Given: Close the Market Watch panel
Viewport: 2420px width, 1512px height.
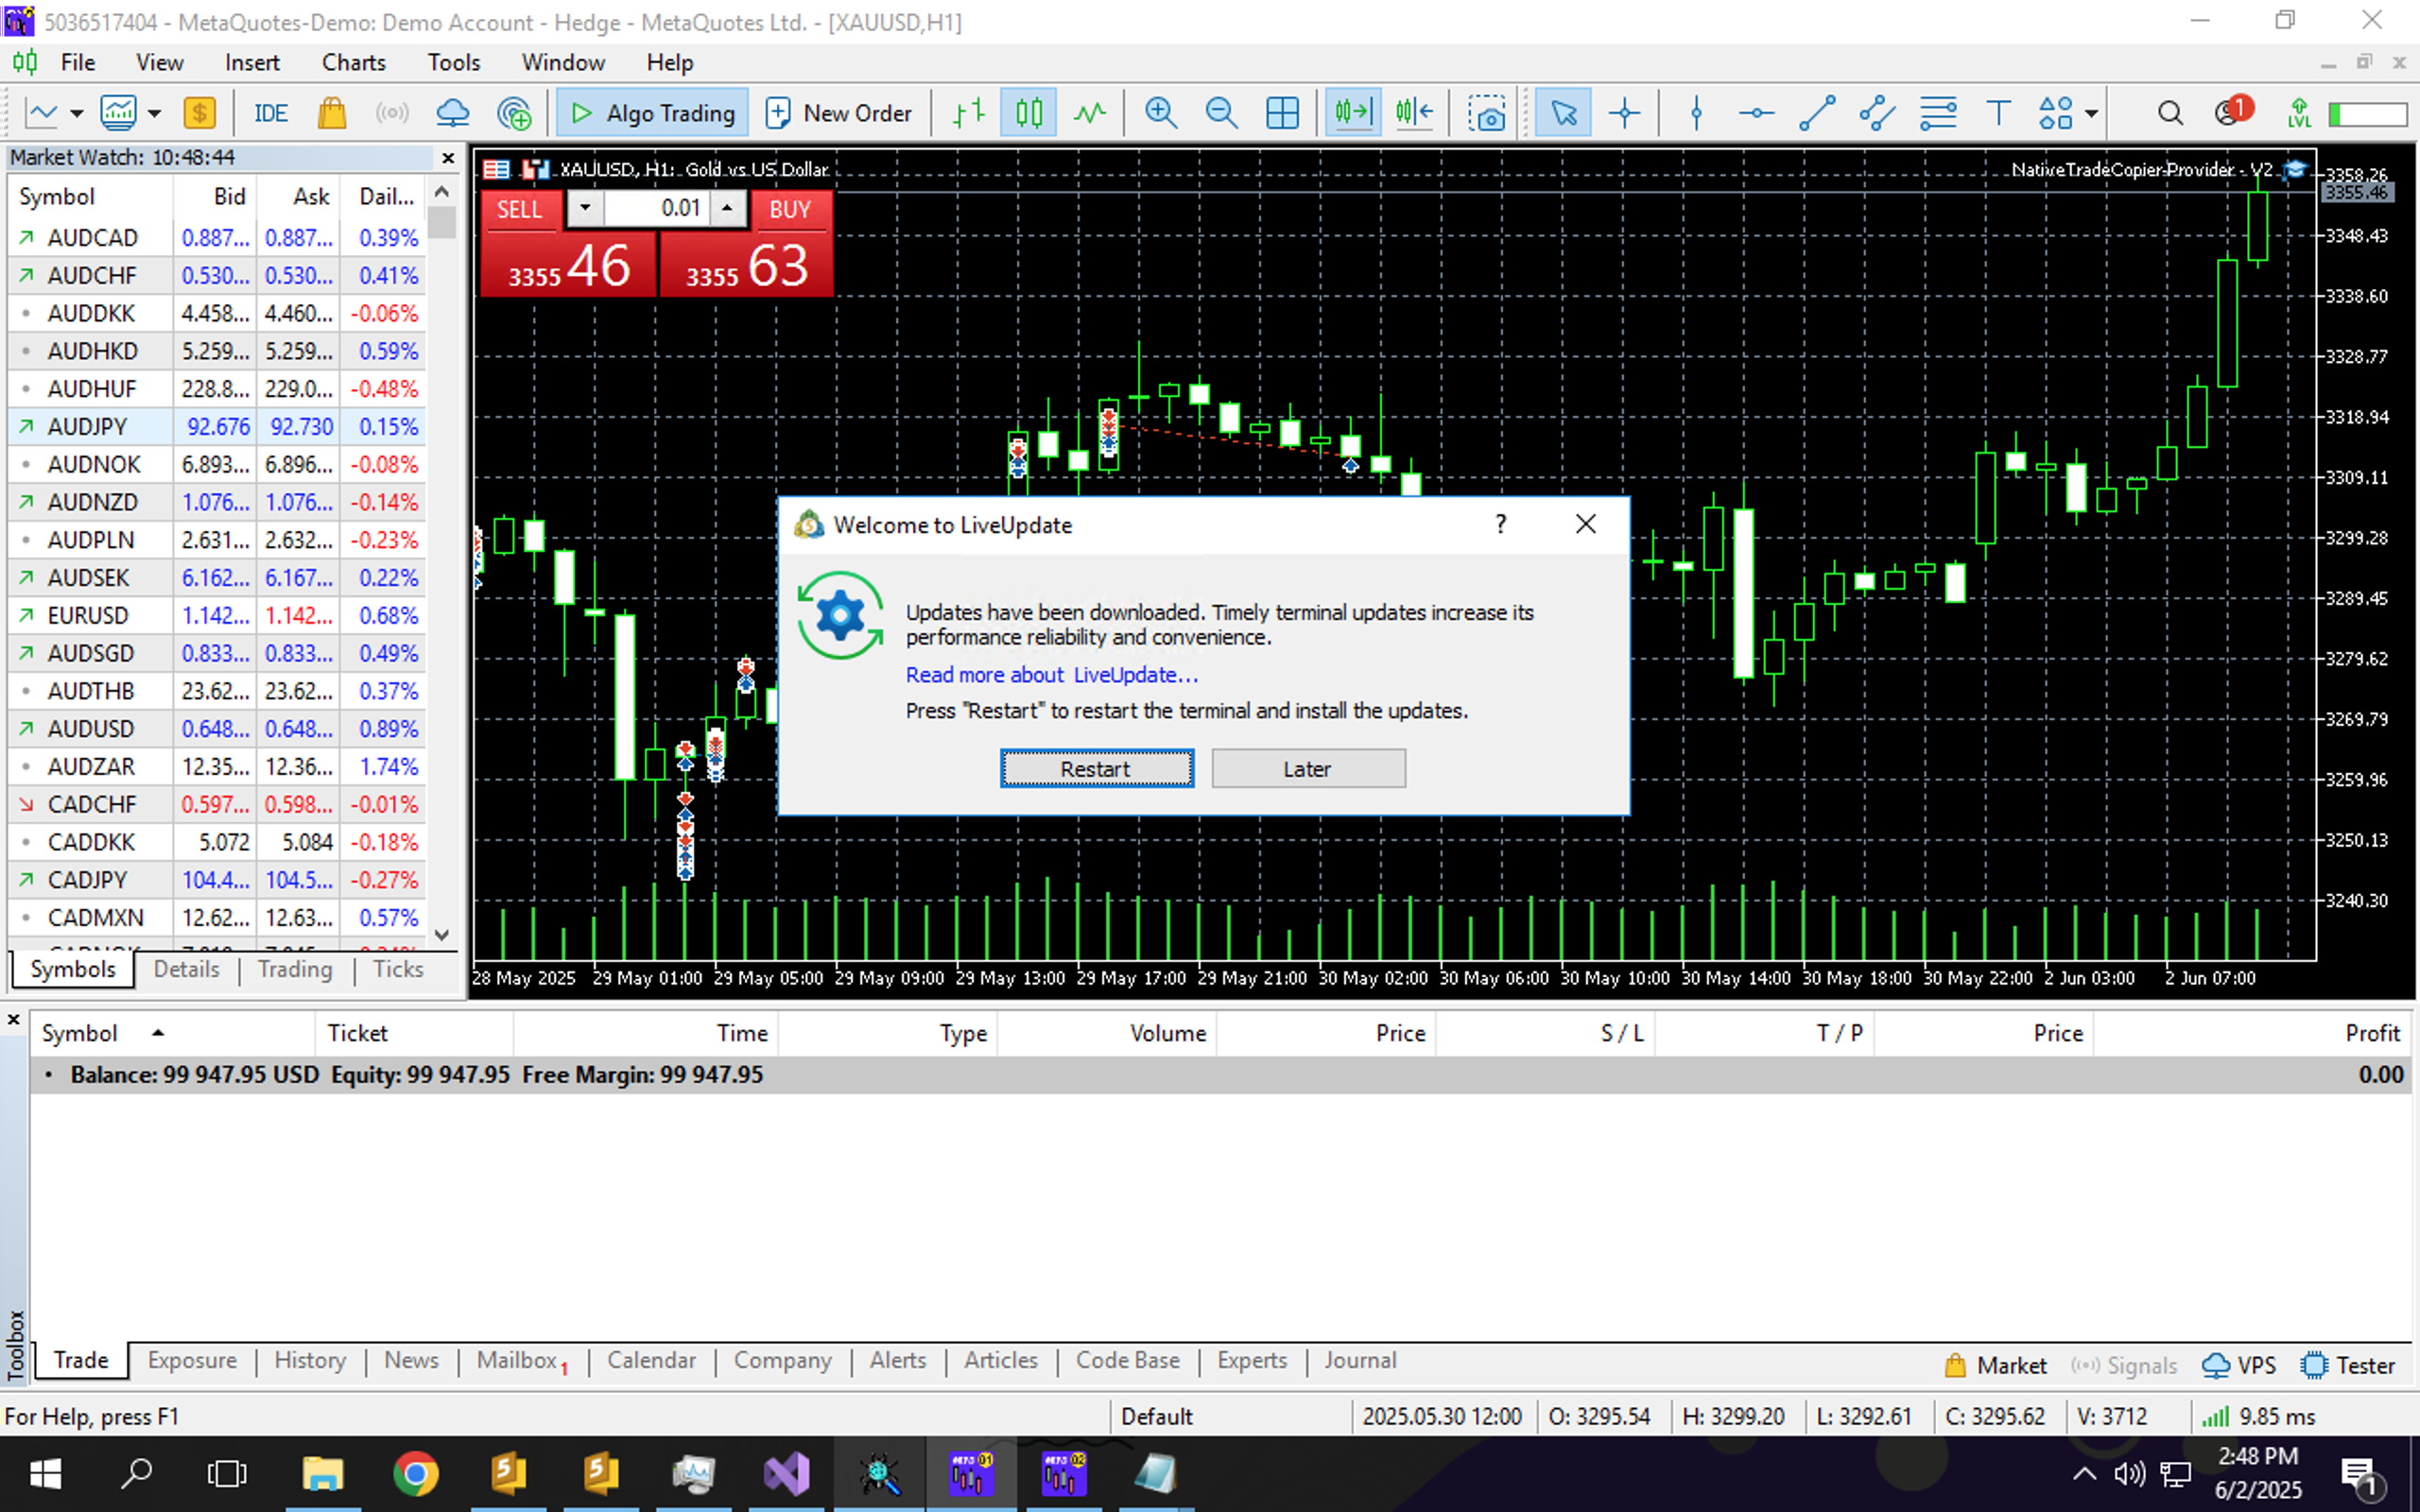Looking at the screenshot, I should click(447, 158).
